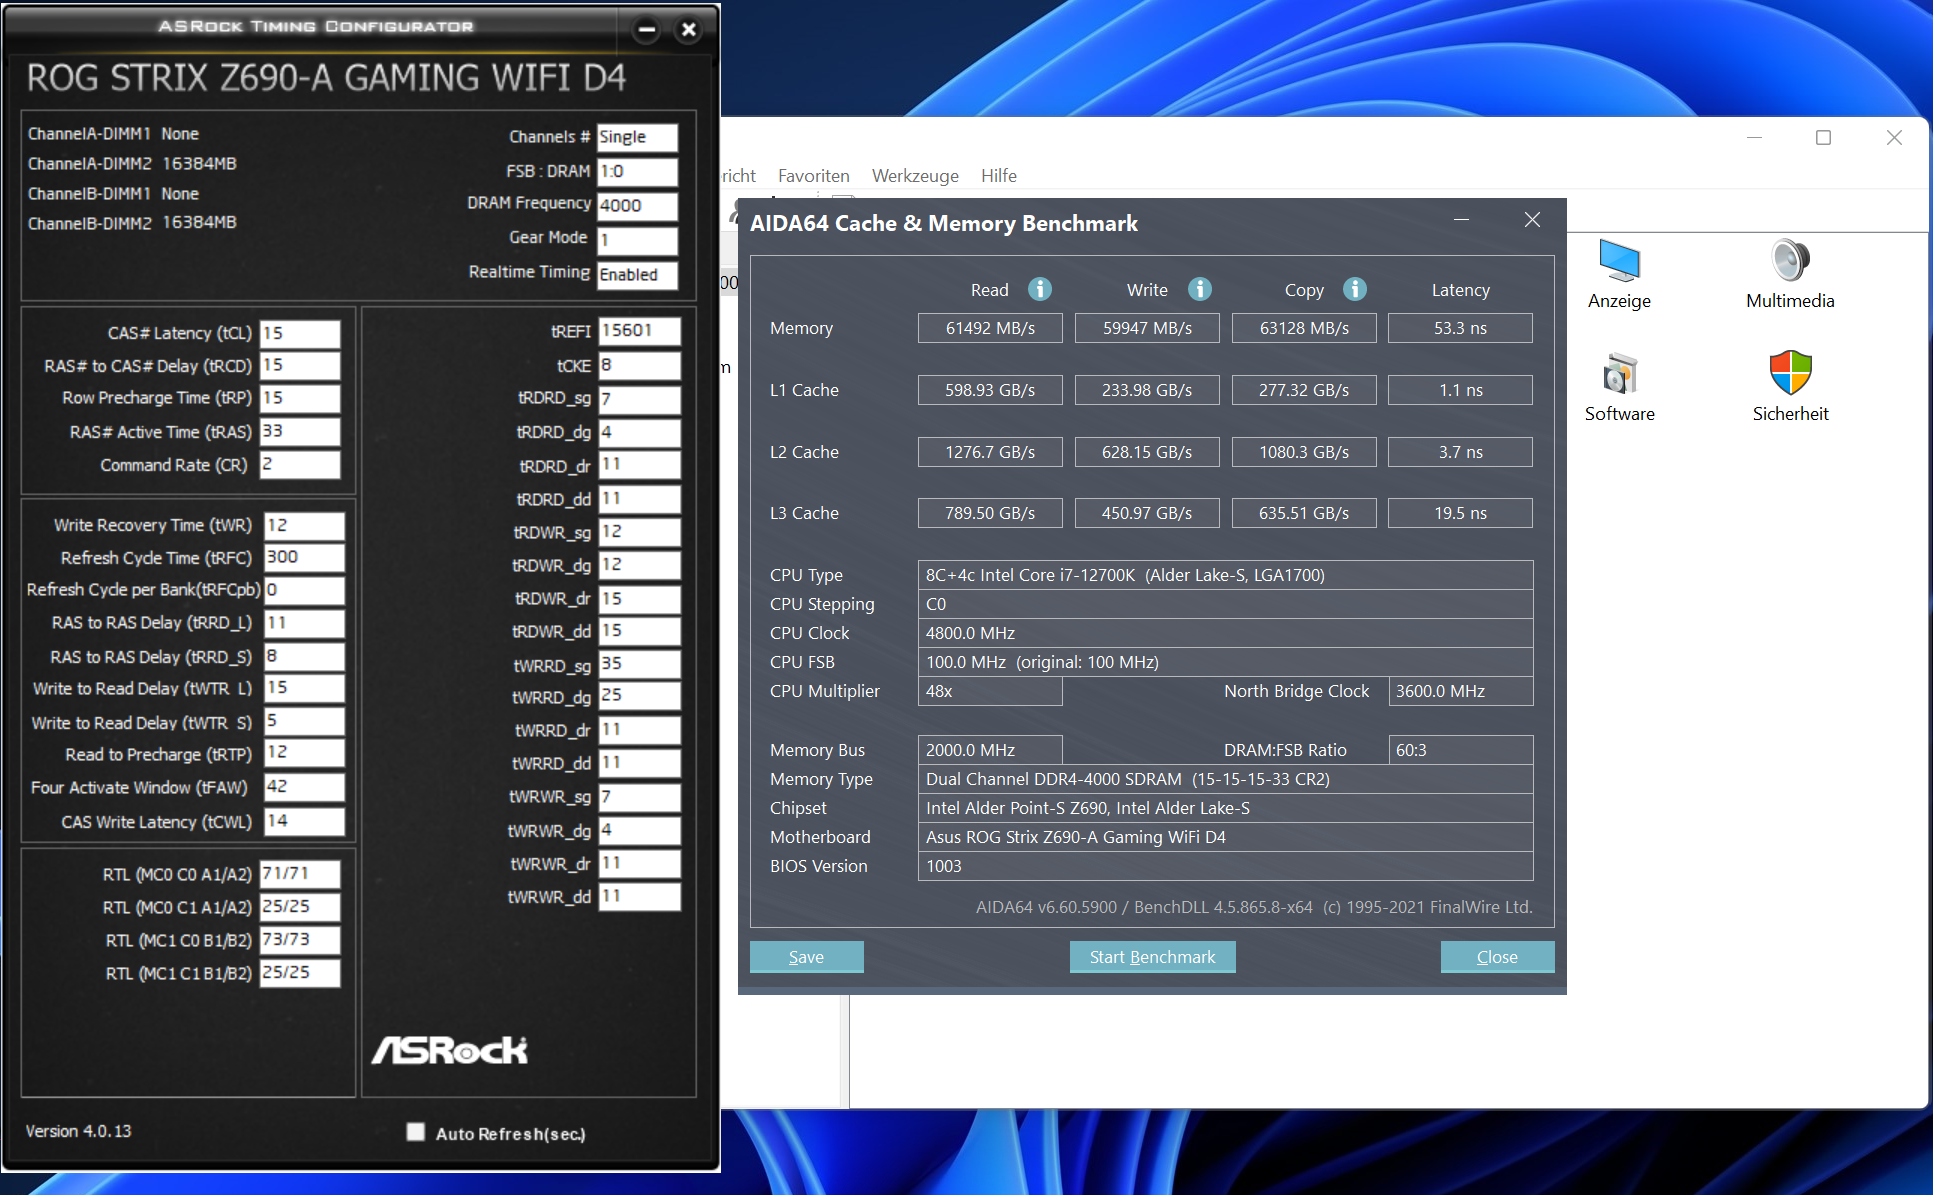Click the RTL (MC1 C0 B1/B2) field
1933x1195 pixels.
pos(300,939)
